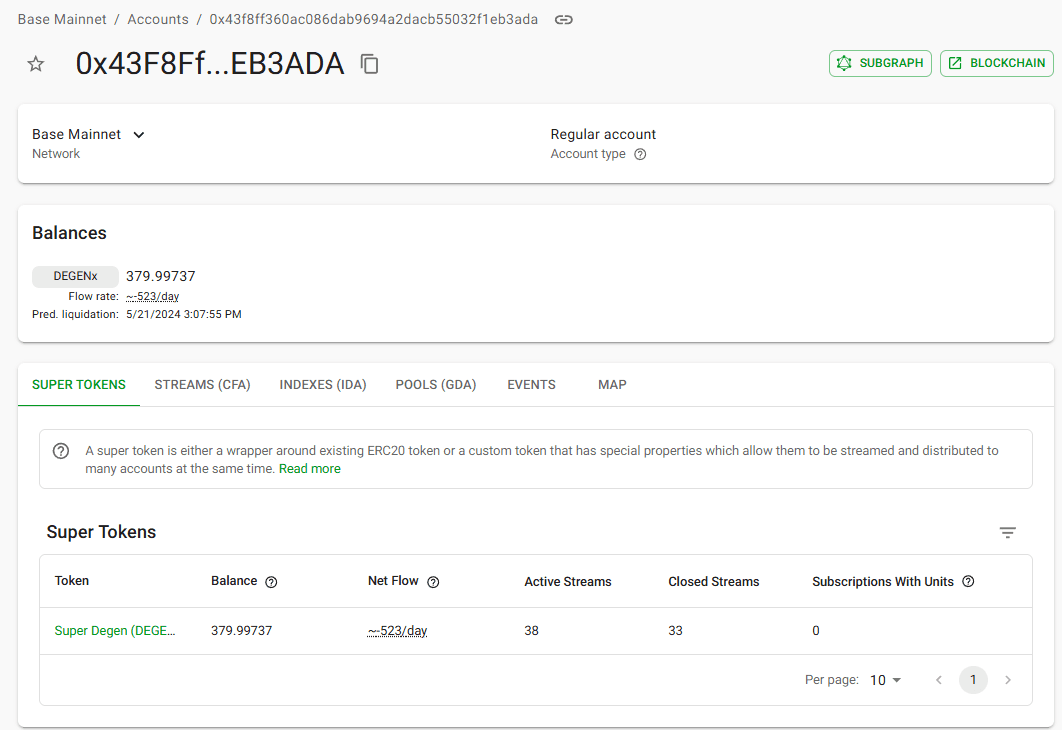
Task: Follow the Read more link
Action: [310, 469]
